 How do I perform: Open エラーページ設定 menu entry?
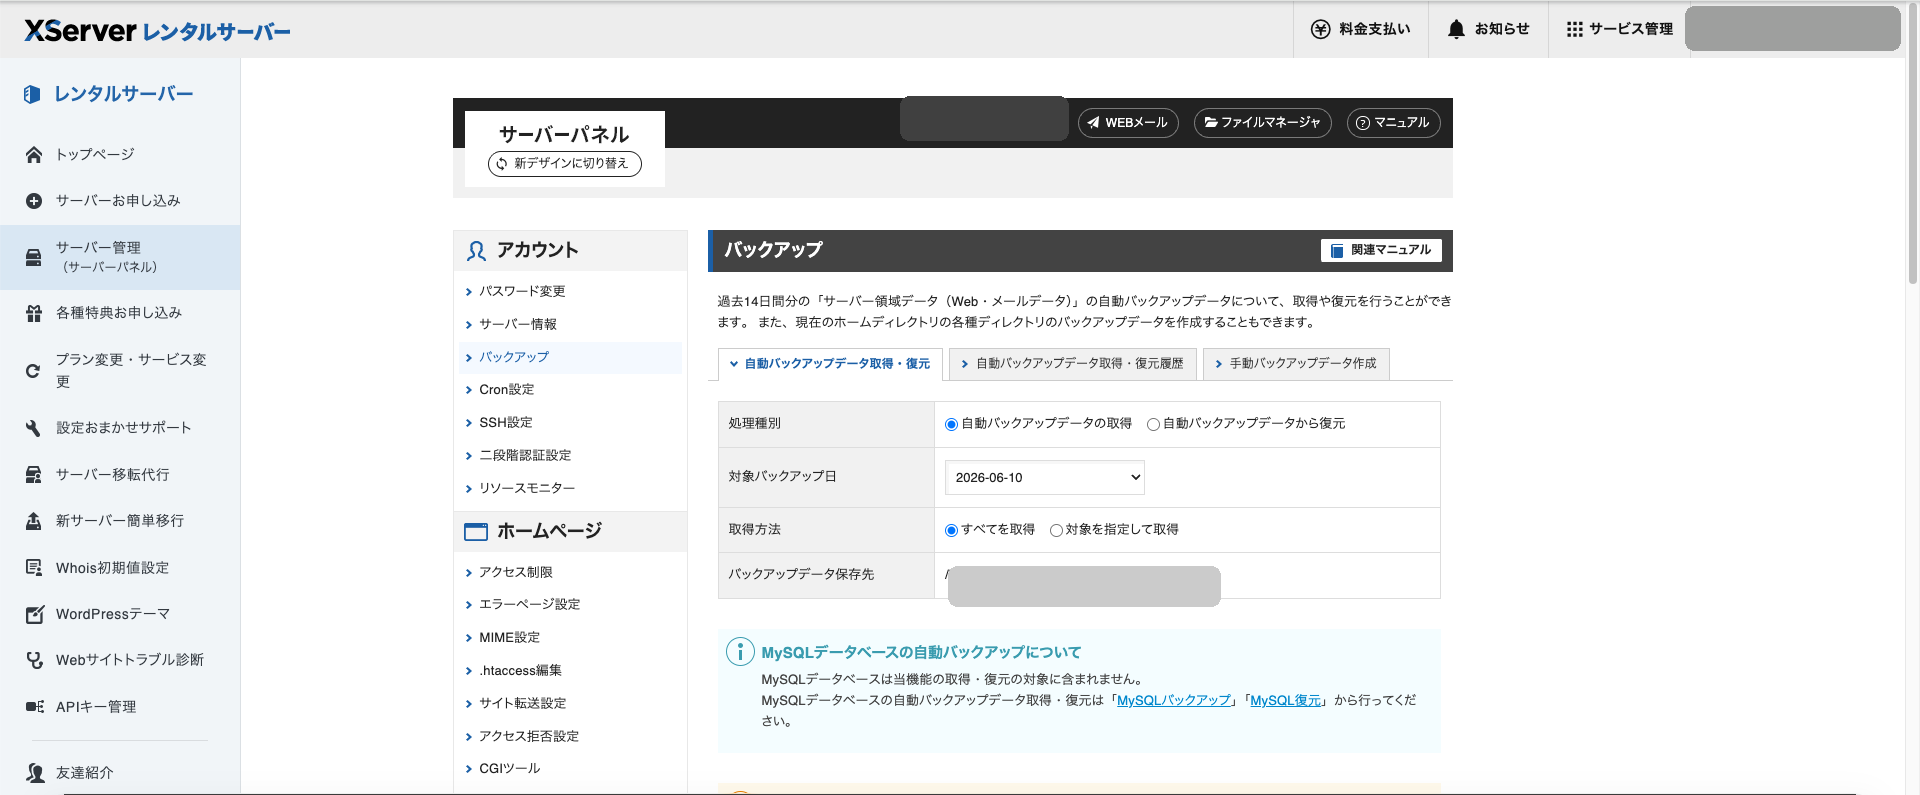click(x=530, y=604)
